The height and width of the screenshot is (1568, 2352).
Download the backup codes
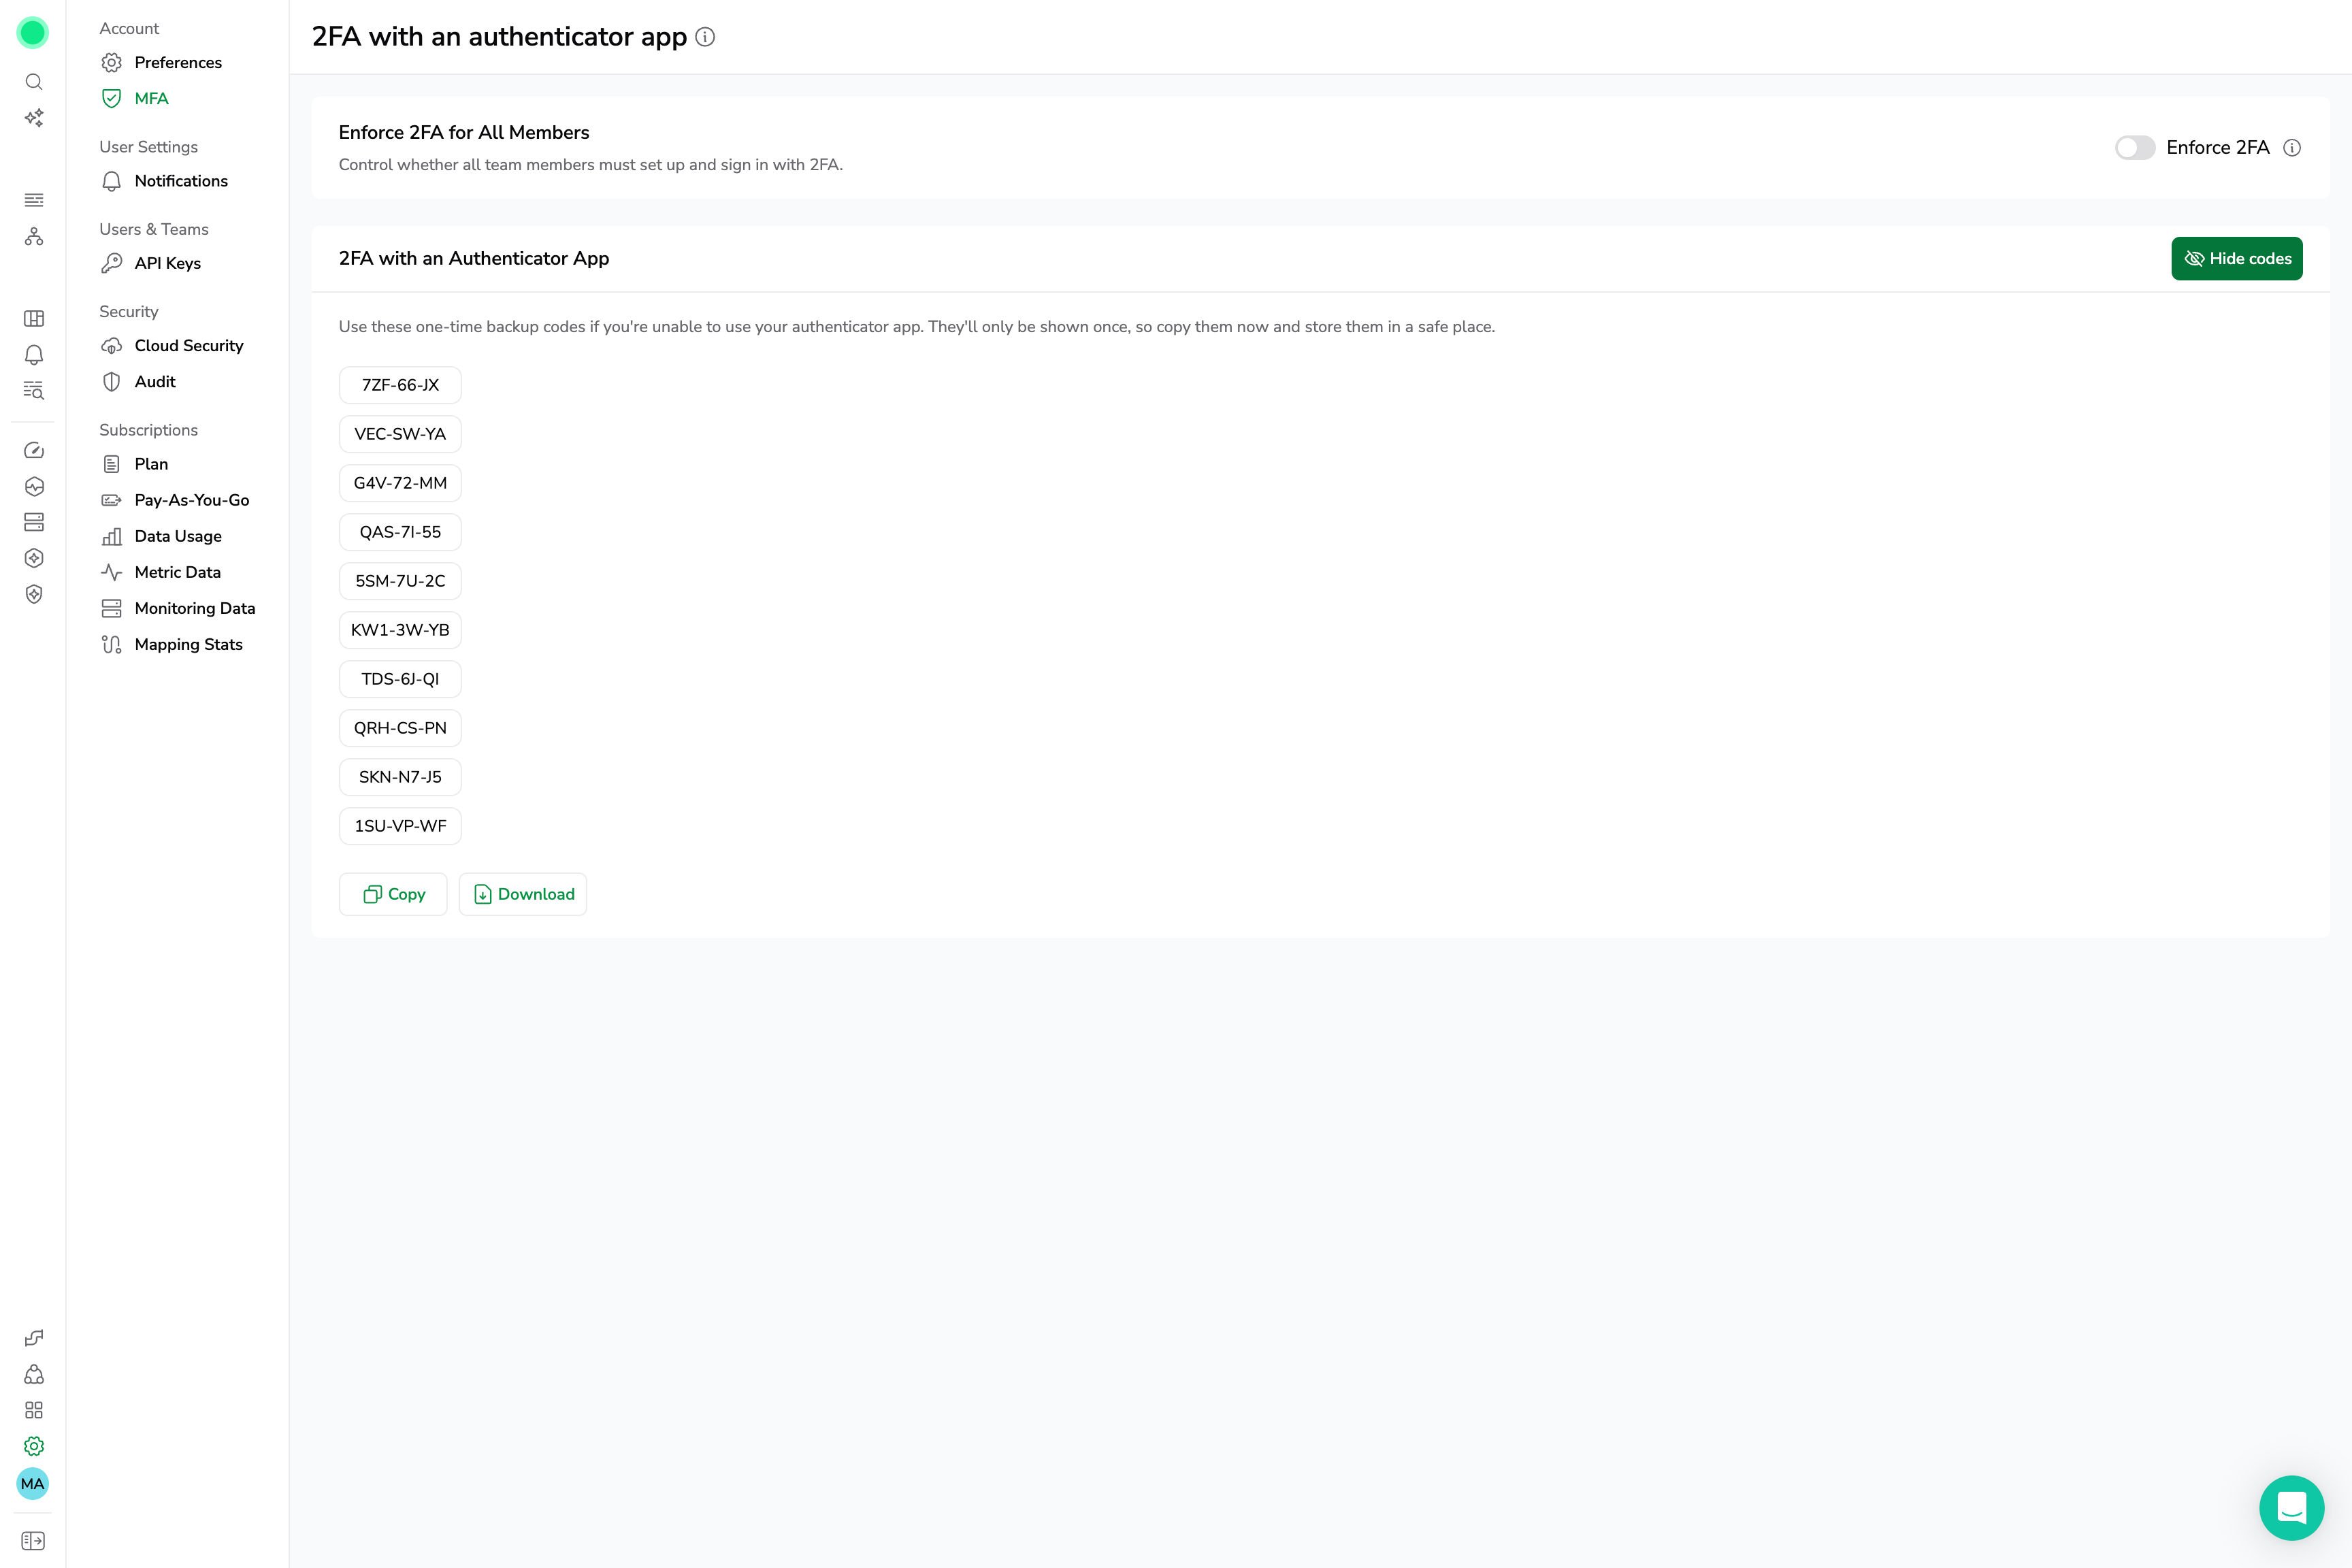(523, 894)
